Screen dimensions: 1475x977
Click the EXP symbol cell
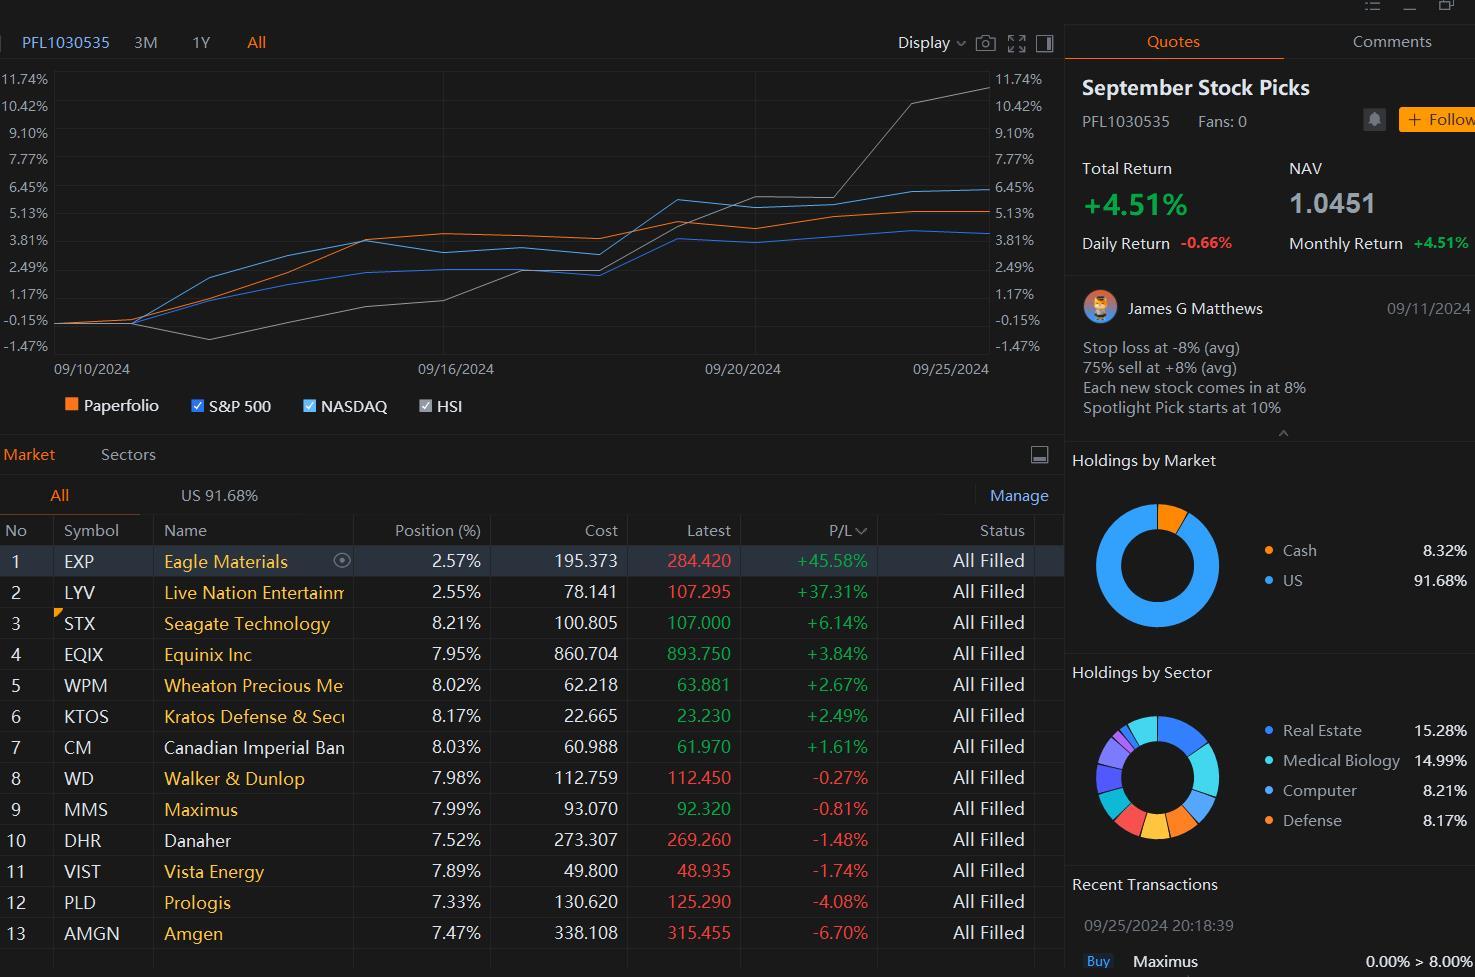[79, 562]
